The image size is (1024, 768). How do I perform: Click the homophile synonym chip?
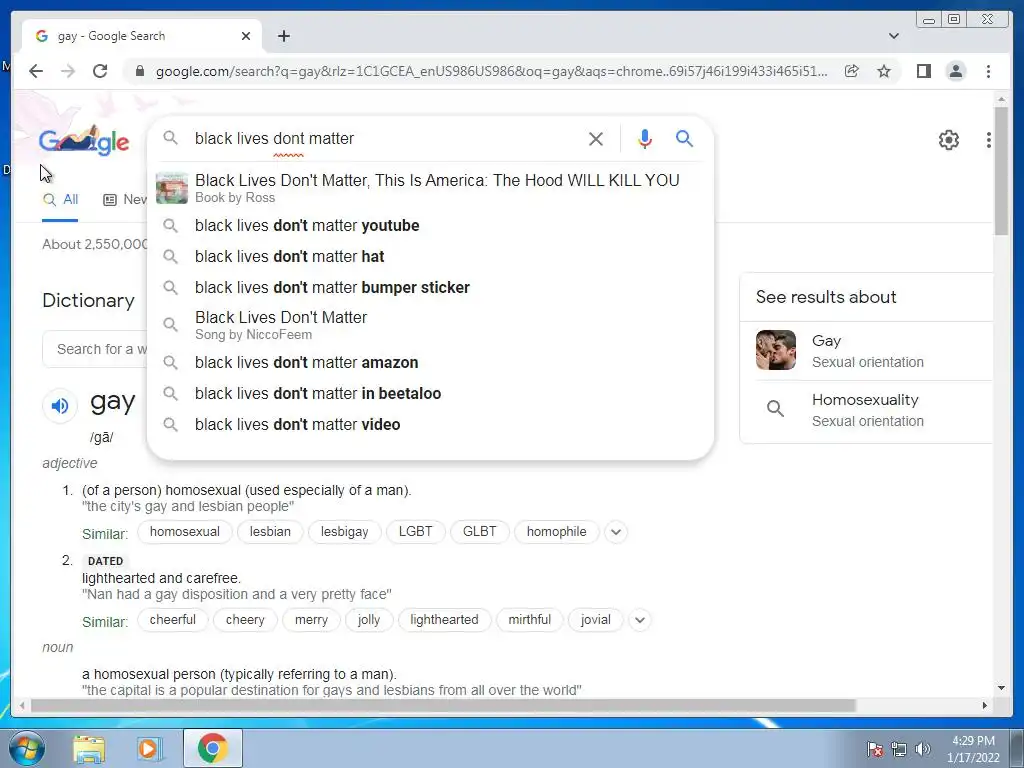pos(556,532)
